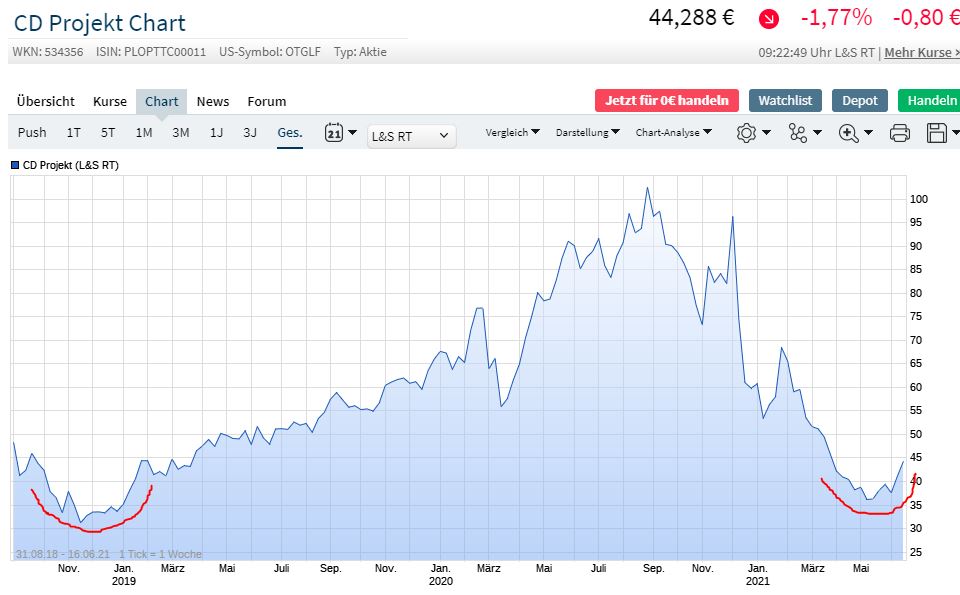This screenshot has height=595, width=960.
Task: Expand the Chart-Analyse dropdown
Action: click(x=673, y=132)
